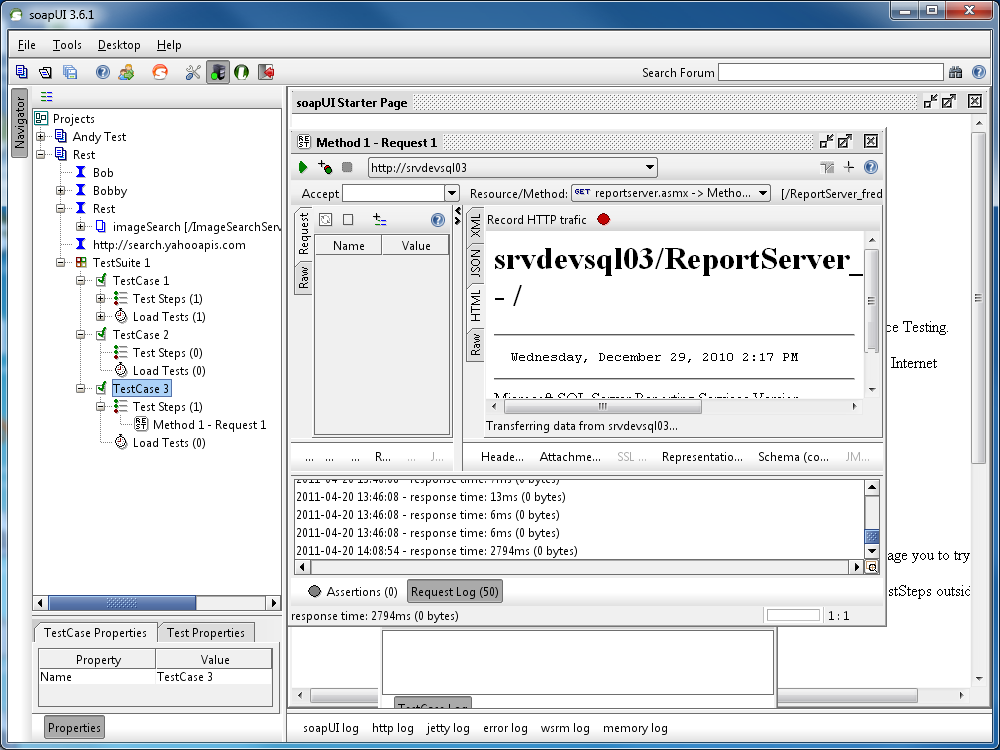Screen dimensions: 1000x750
Task: Click the binoculars Search Forum icon
Action: click(x=956, y=72)
